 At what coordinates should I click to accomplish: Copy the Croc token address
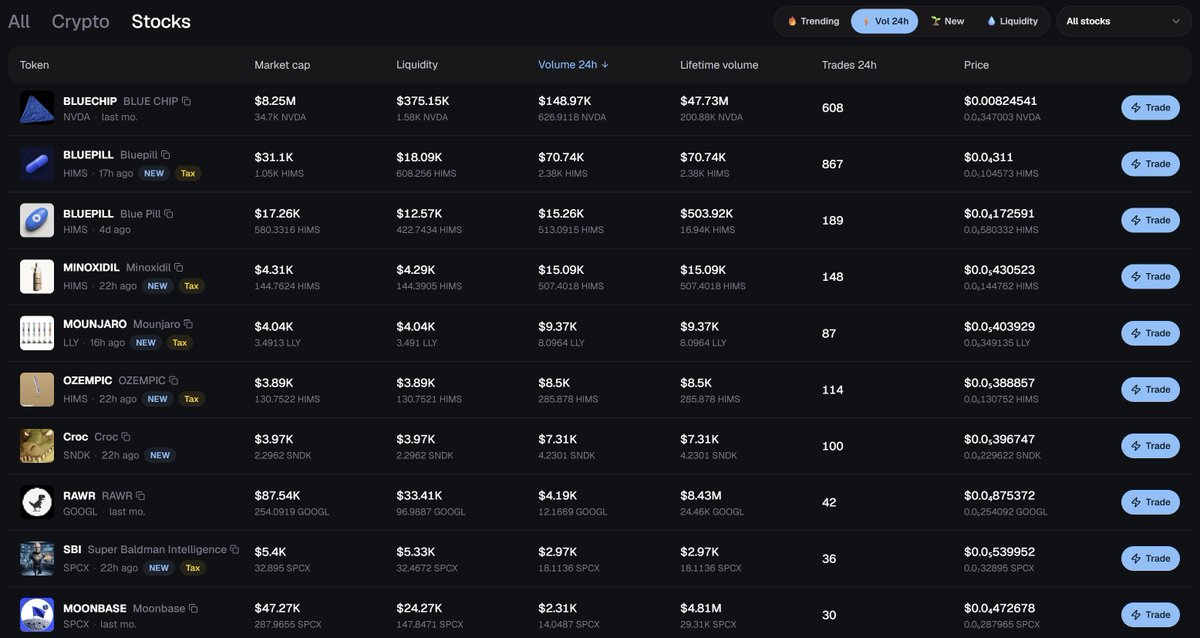click(126, 437)
